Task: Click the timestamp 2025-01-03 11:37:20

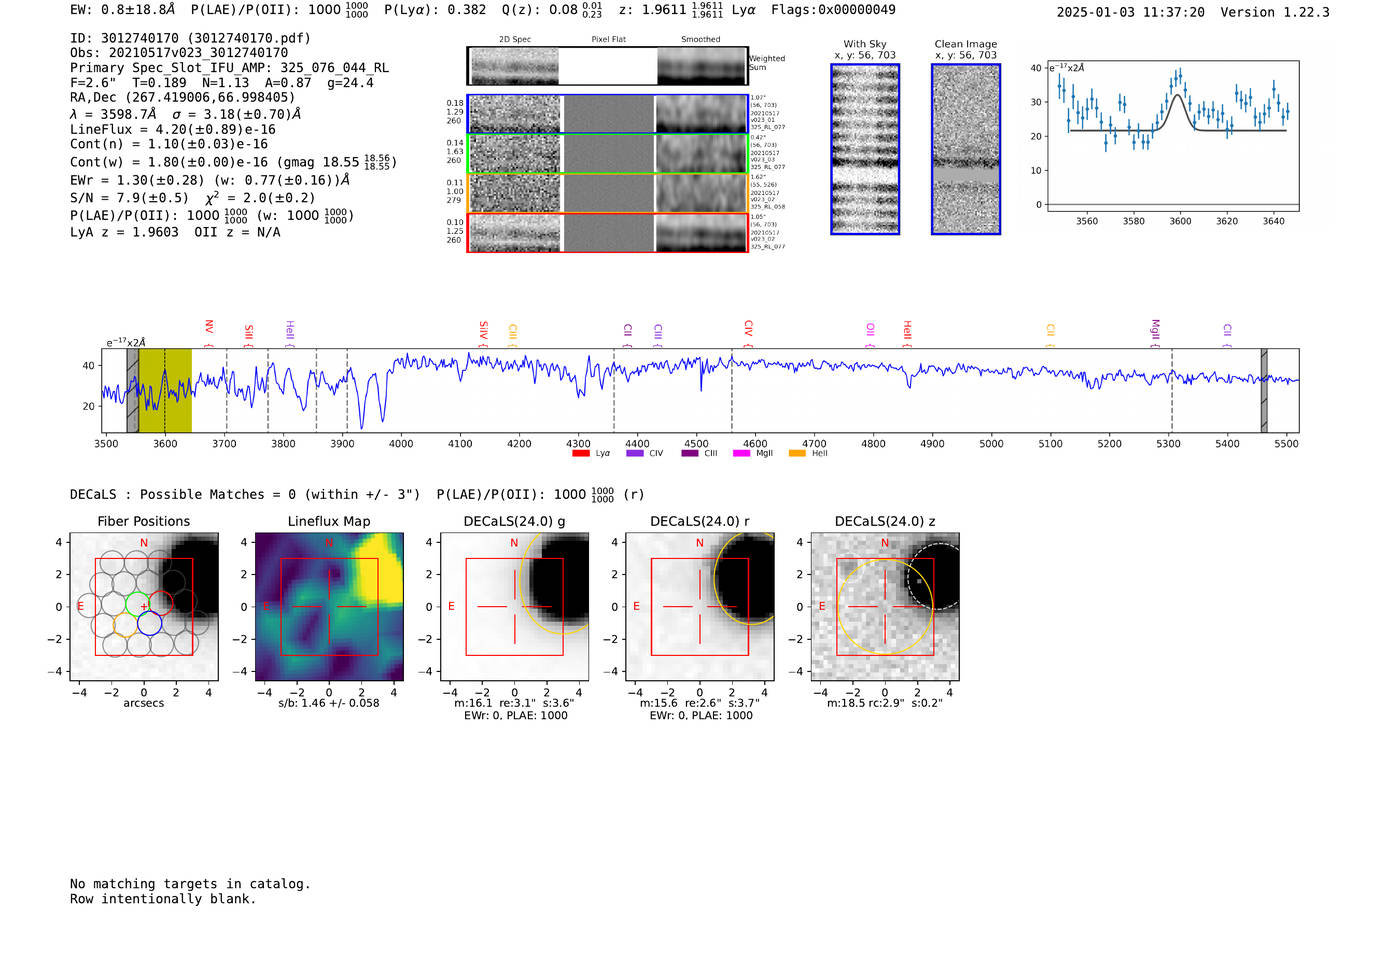Action: coord(1130,12)
